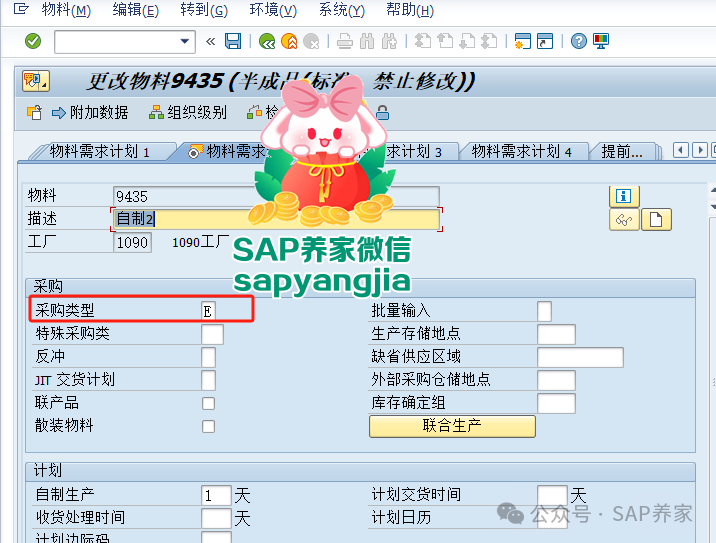Click the Create New Session icon
716x543 pixels.
point(522,42)
